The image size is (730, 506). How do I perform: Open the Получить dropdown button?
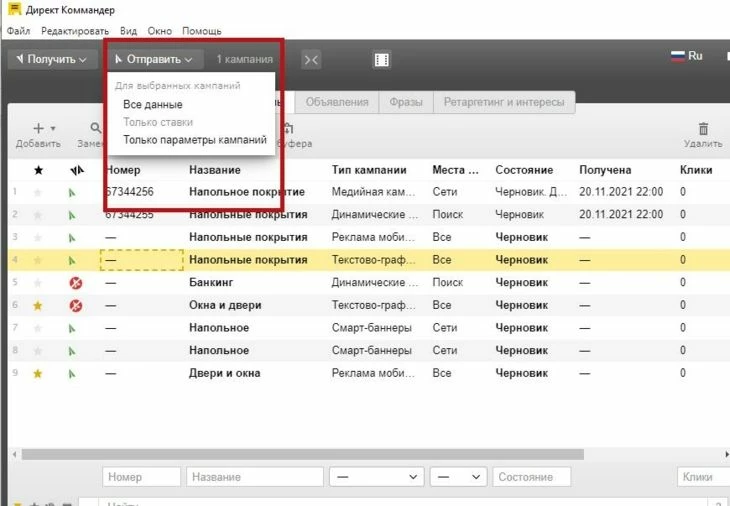click(x=53, y=60)
